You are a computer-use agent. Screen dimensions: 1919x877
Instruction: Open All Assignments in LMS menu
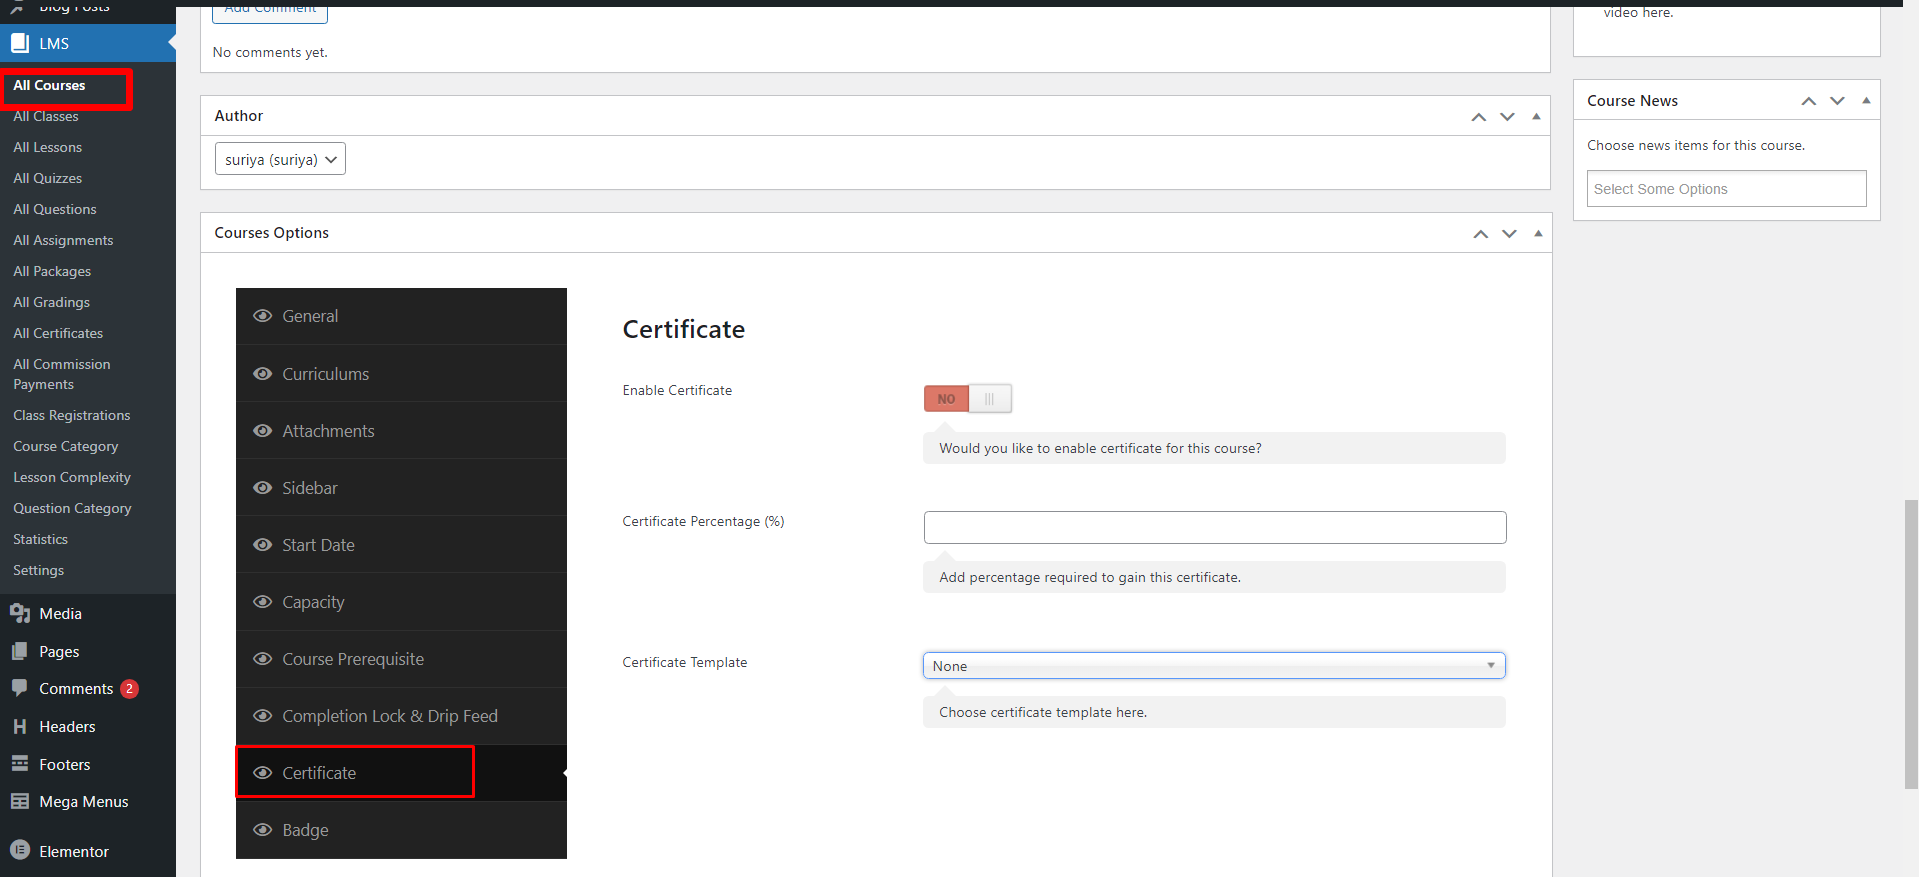point(63,241)
